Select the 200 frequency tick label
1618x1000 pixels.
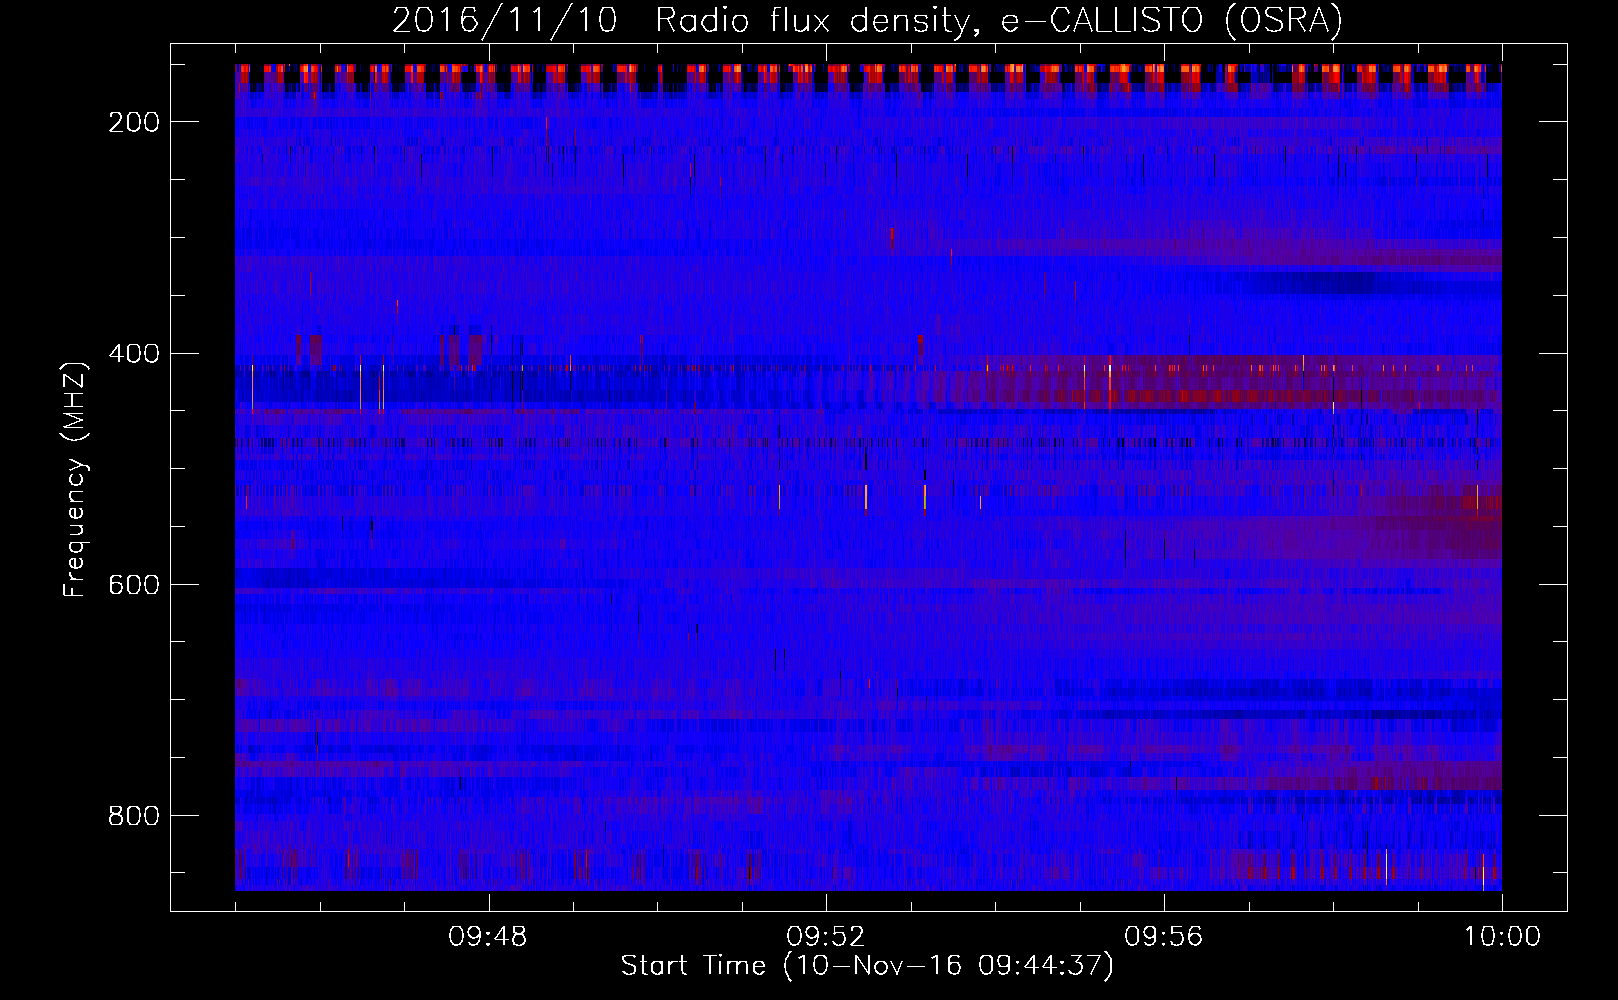click(x=134, y=122)
